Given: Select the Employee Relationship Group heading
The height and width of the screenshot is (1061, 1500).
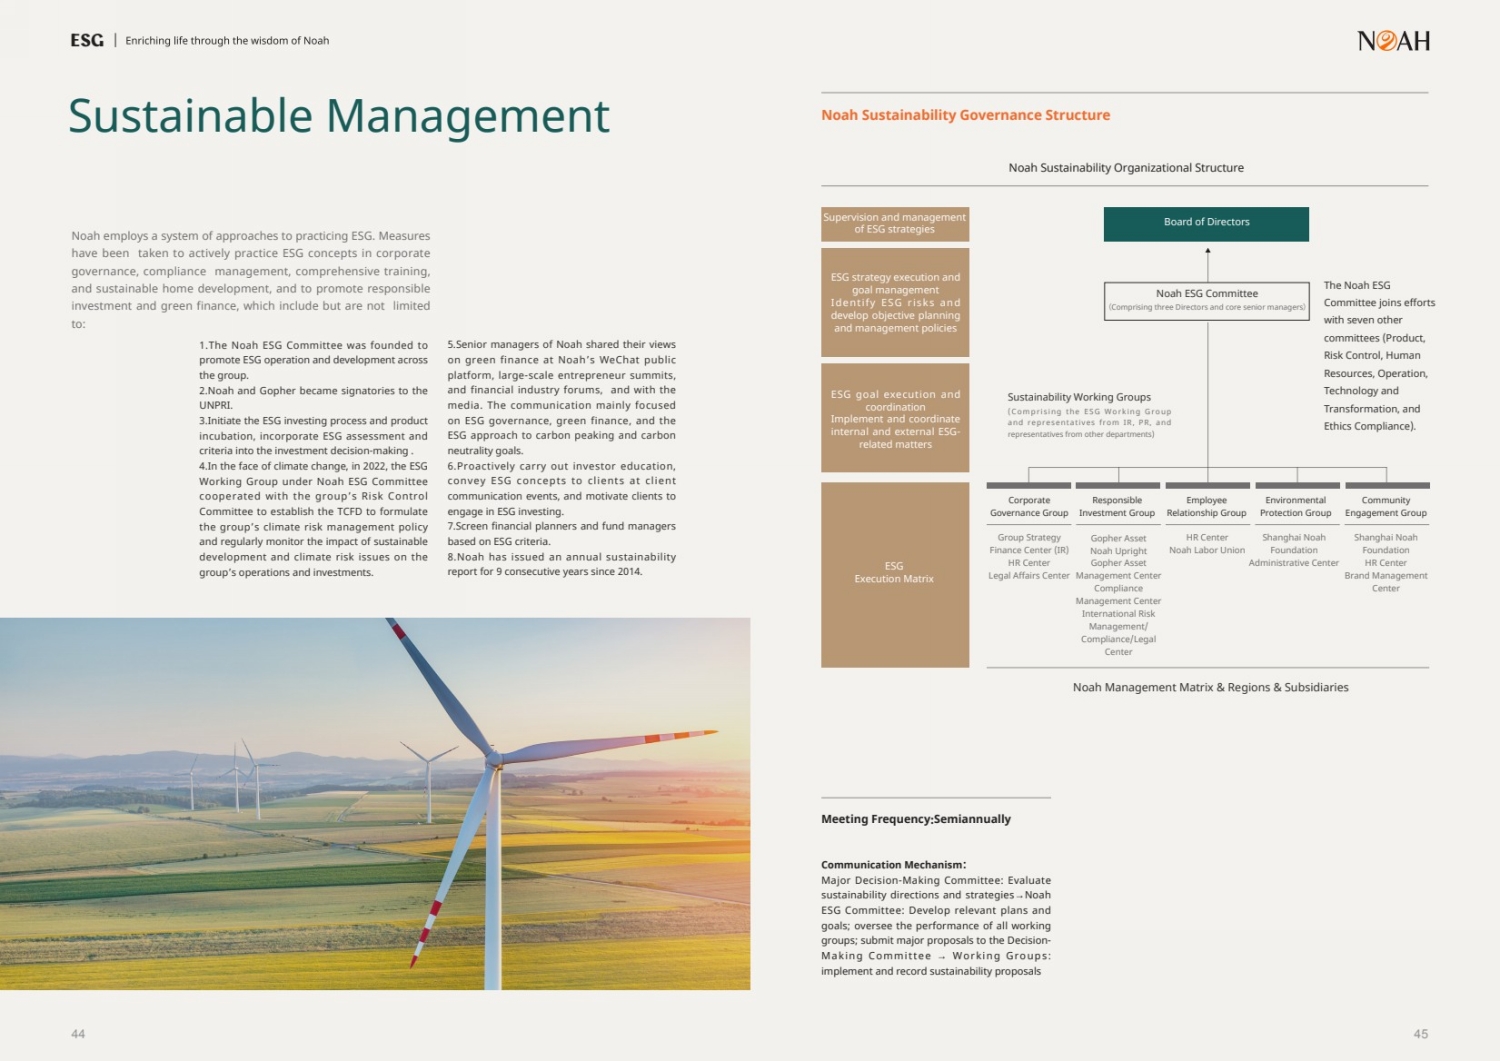Looking at the screenshot, I should (x=1206, y=507).
